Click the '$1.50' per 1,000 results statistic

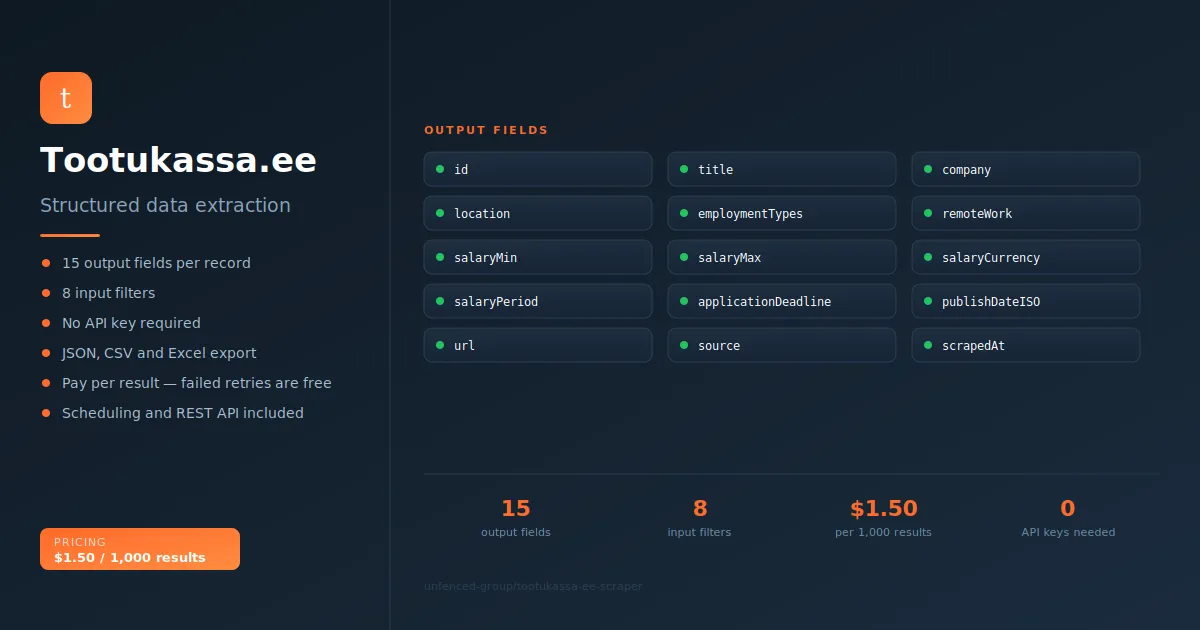click(x=884, y=509)
